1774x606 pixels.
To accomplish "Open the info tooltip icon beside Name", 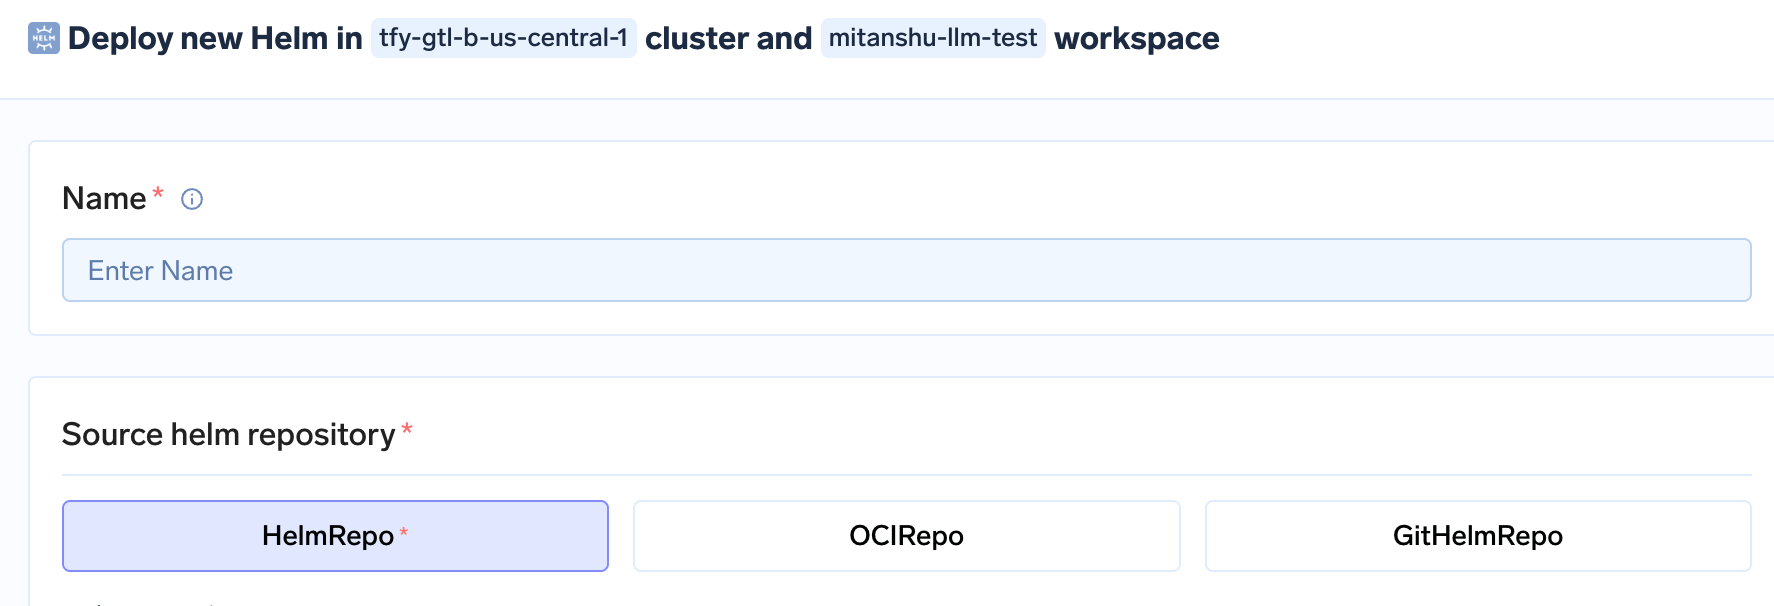I will pos(192,199).
